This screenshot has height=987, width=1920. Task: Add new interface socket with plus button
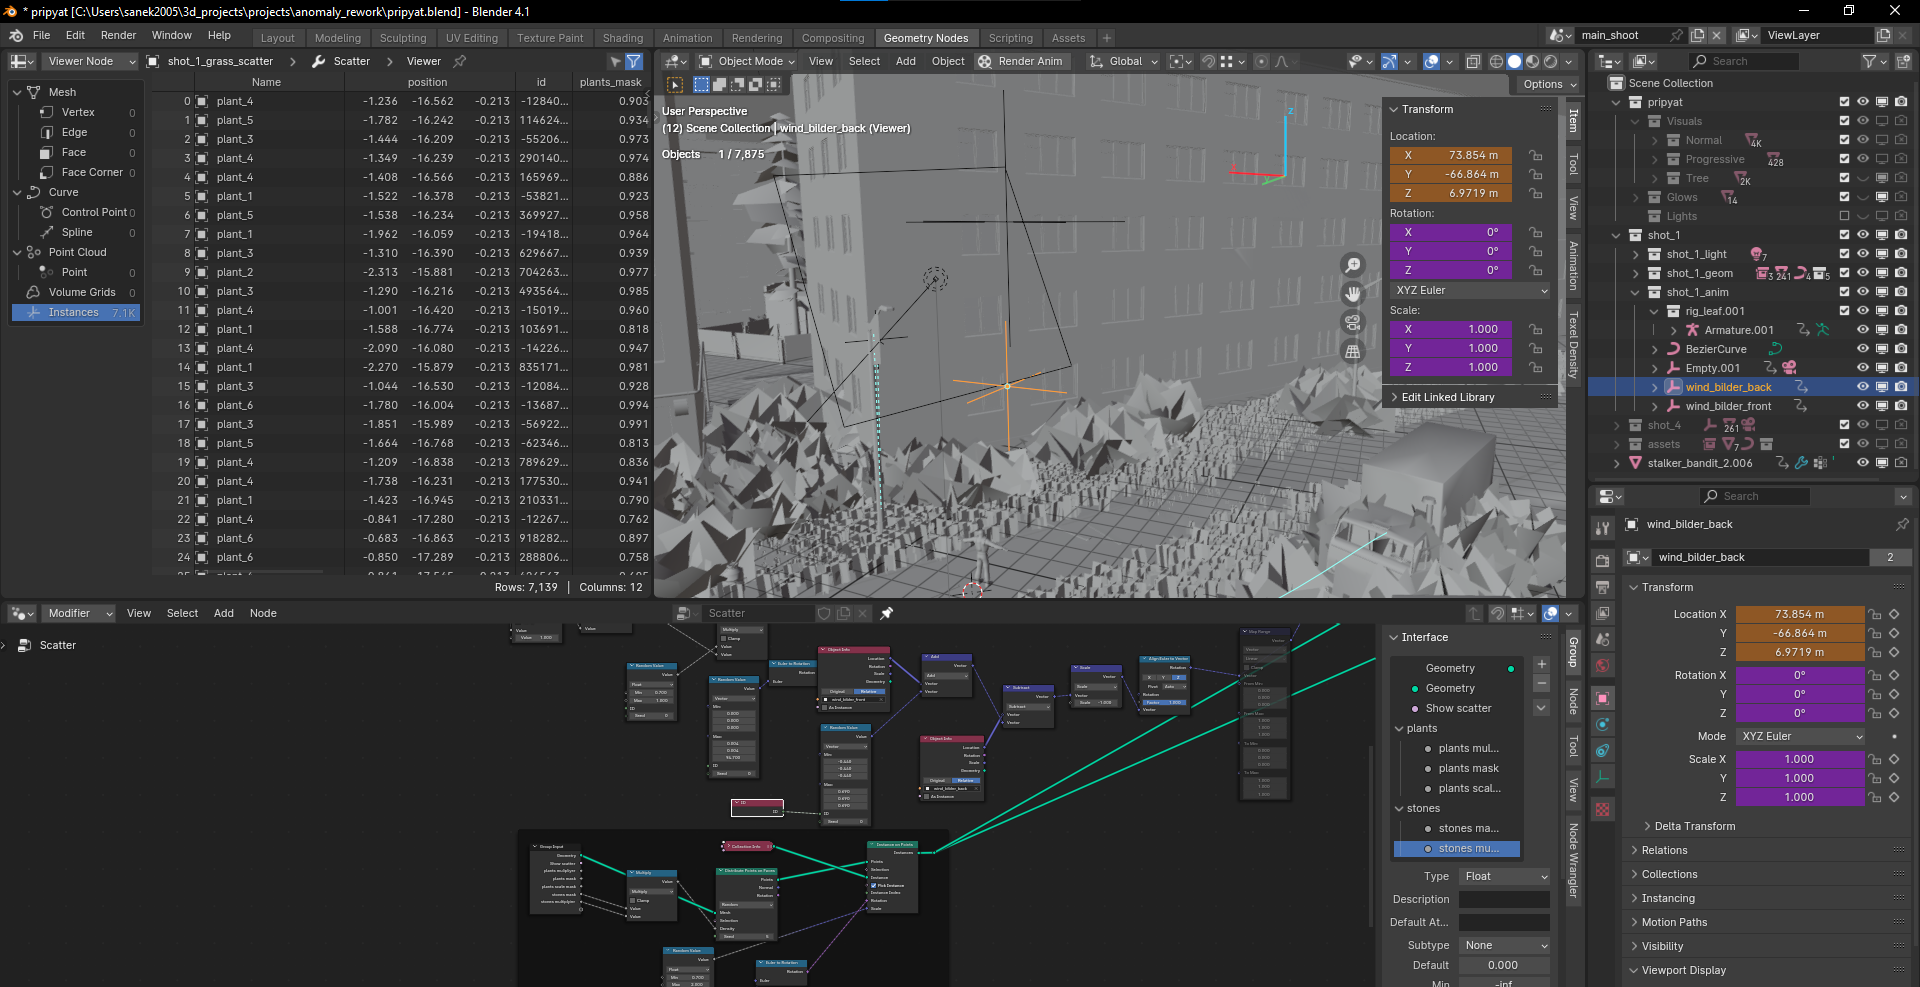pos(1541,664)
